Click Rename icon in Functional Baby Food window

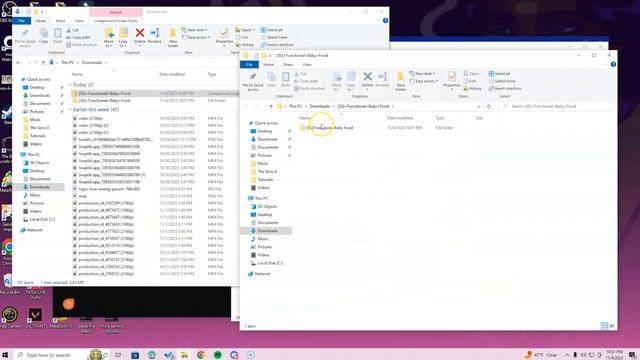tap(382, 79)
